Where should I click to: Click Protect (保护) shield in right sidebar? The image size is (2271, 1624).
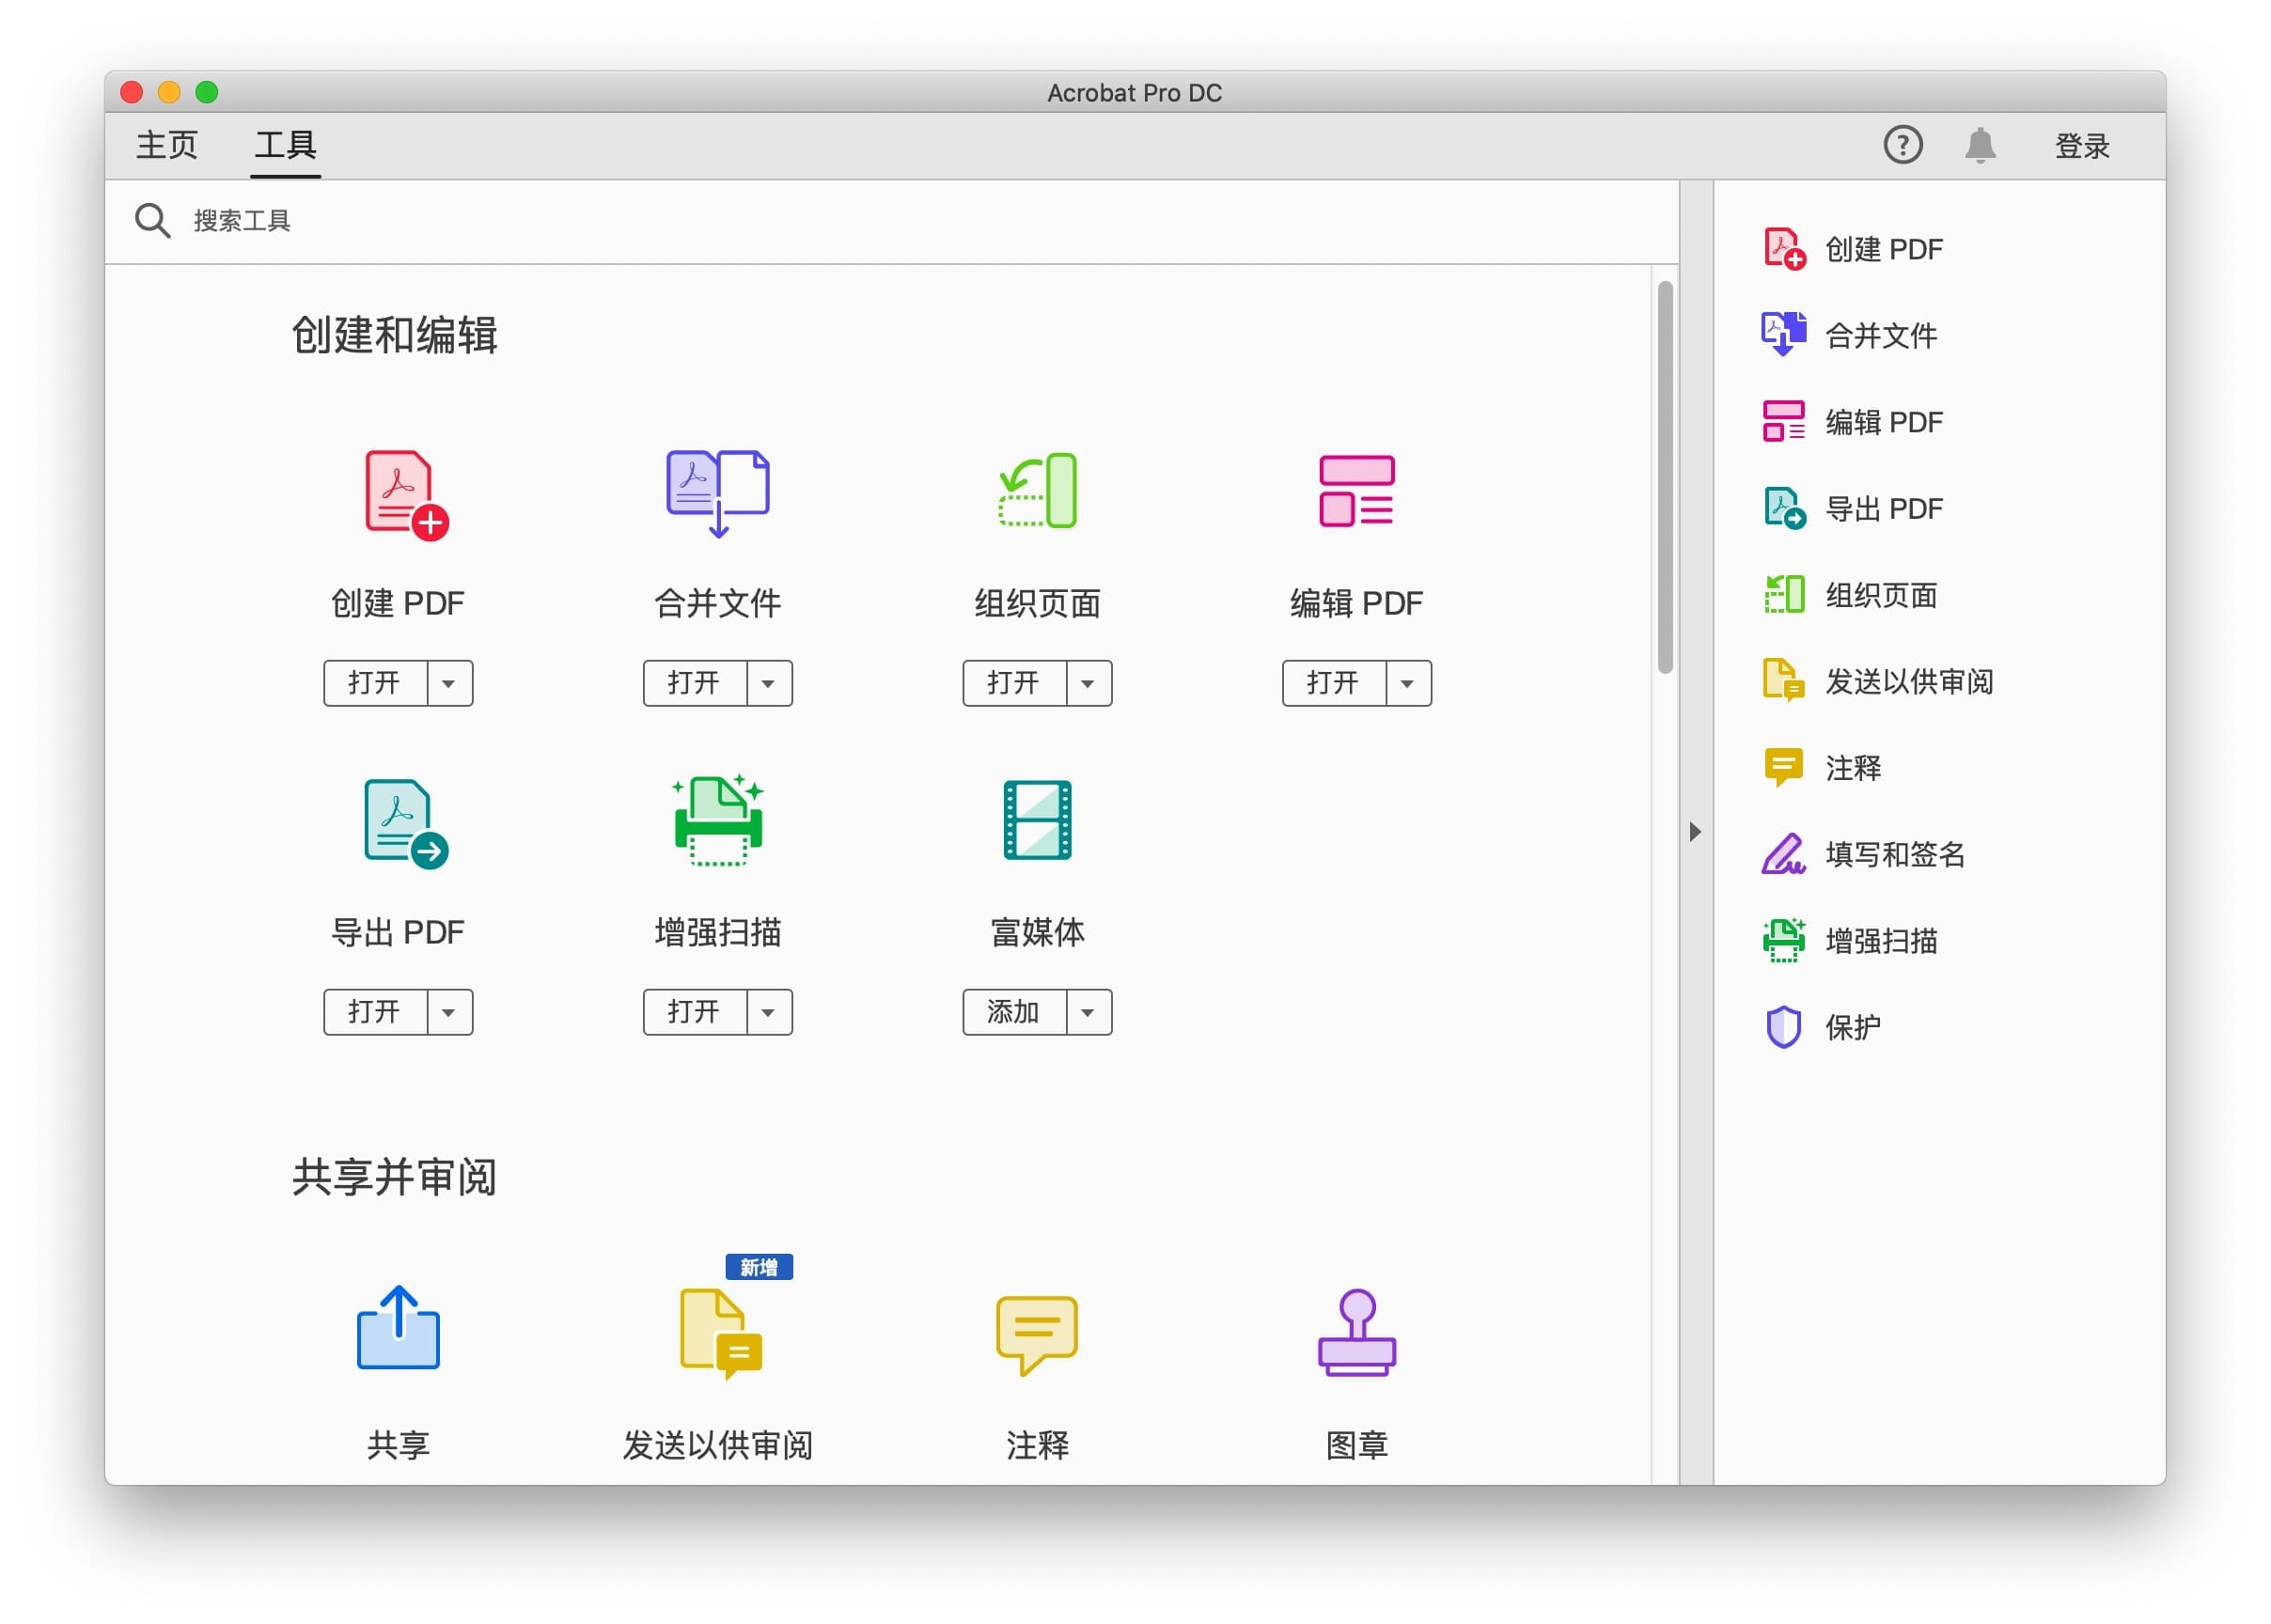pyautogui.click(x=1783, y=1027)
